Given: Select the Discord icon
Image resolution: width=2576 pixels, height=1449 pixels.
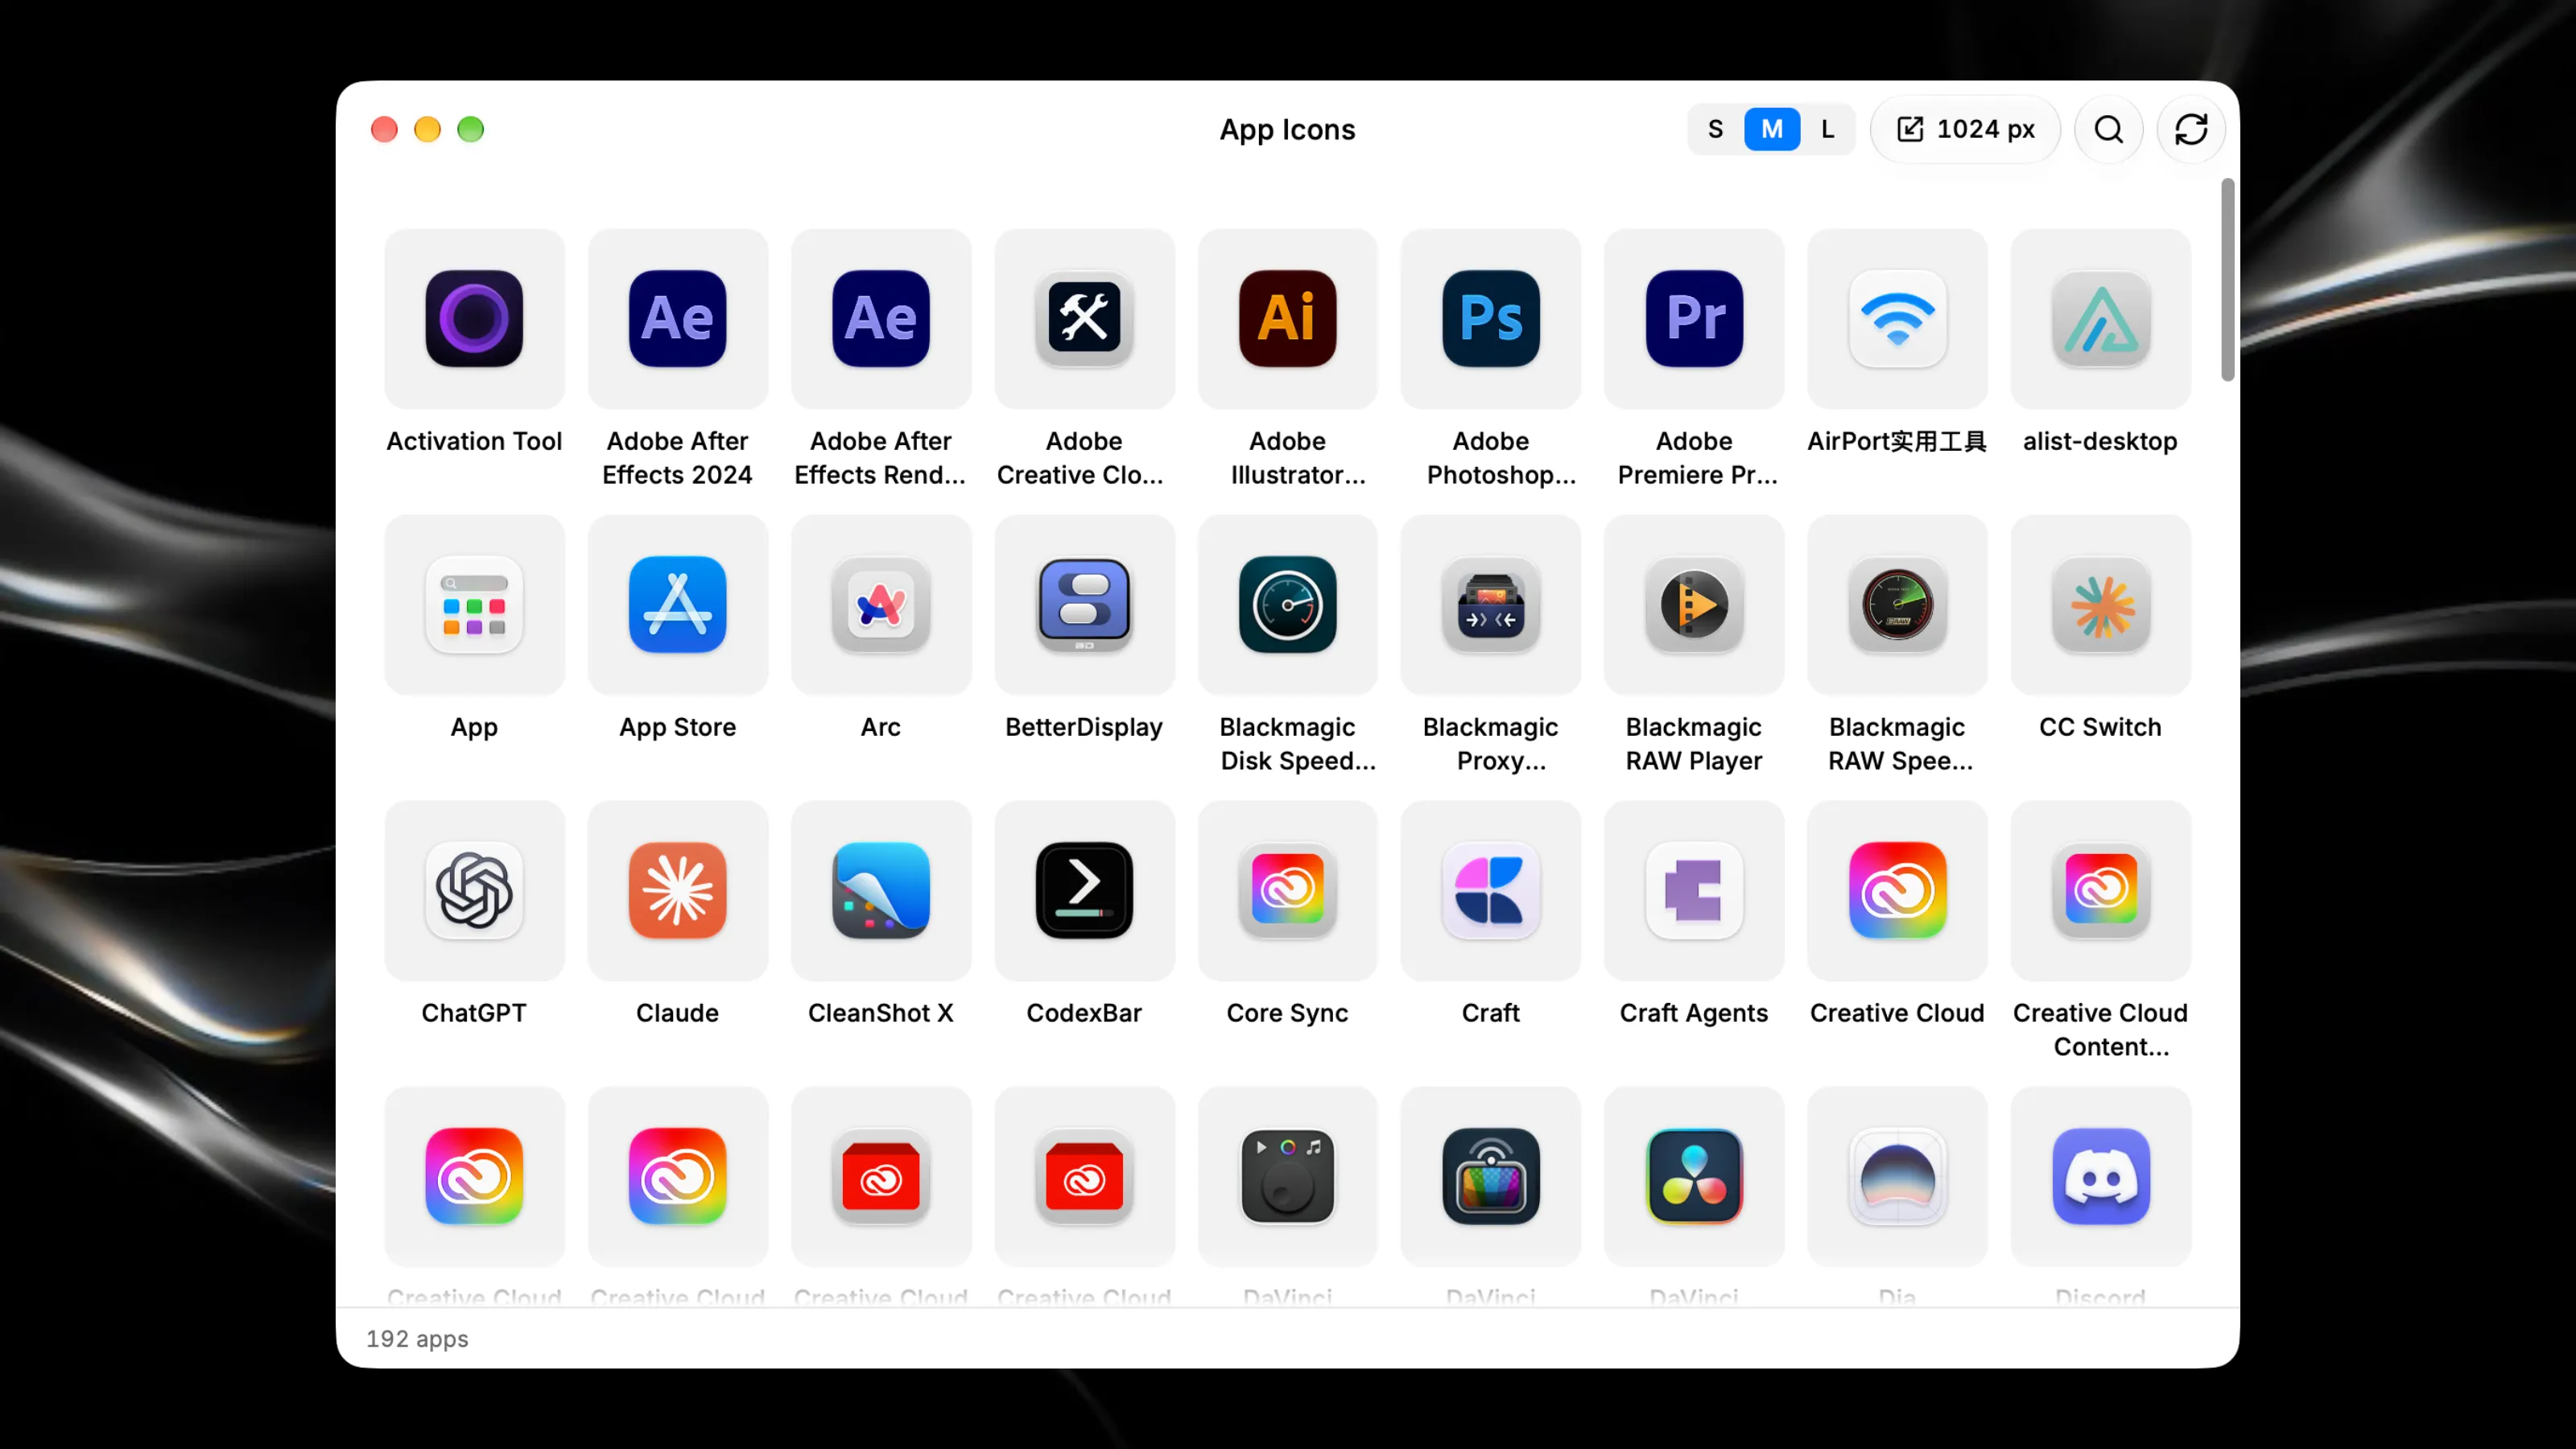Looking at the screenshot, I should click(2100, 1176).
